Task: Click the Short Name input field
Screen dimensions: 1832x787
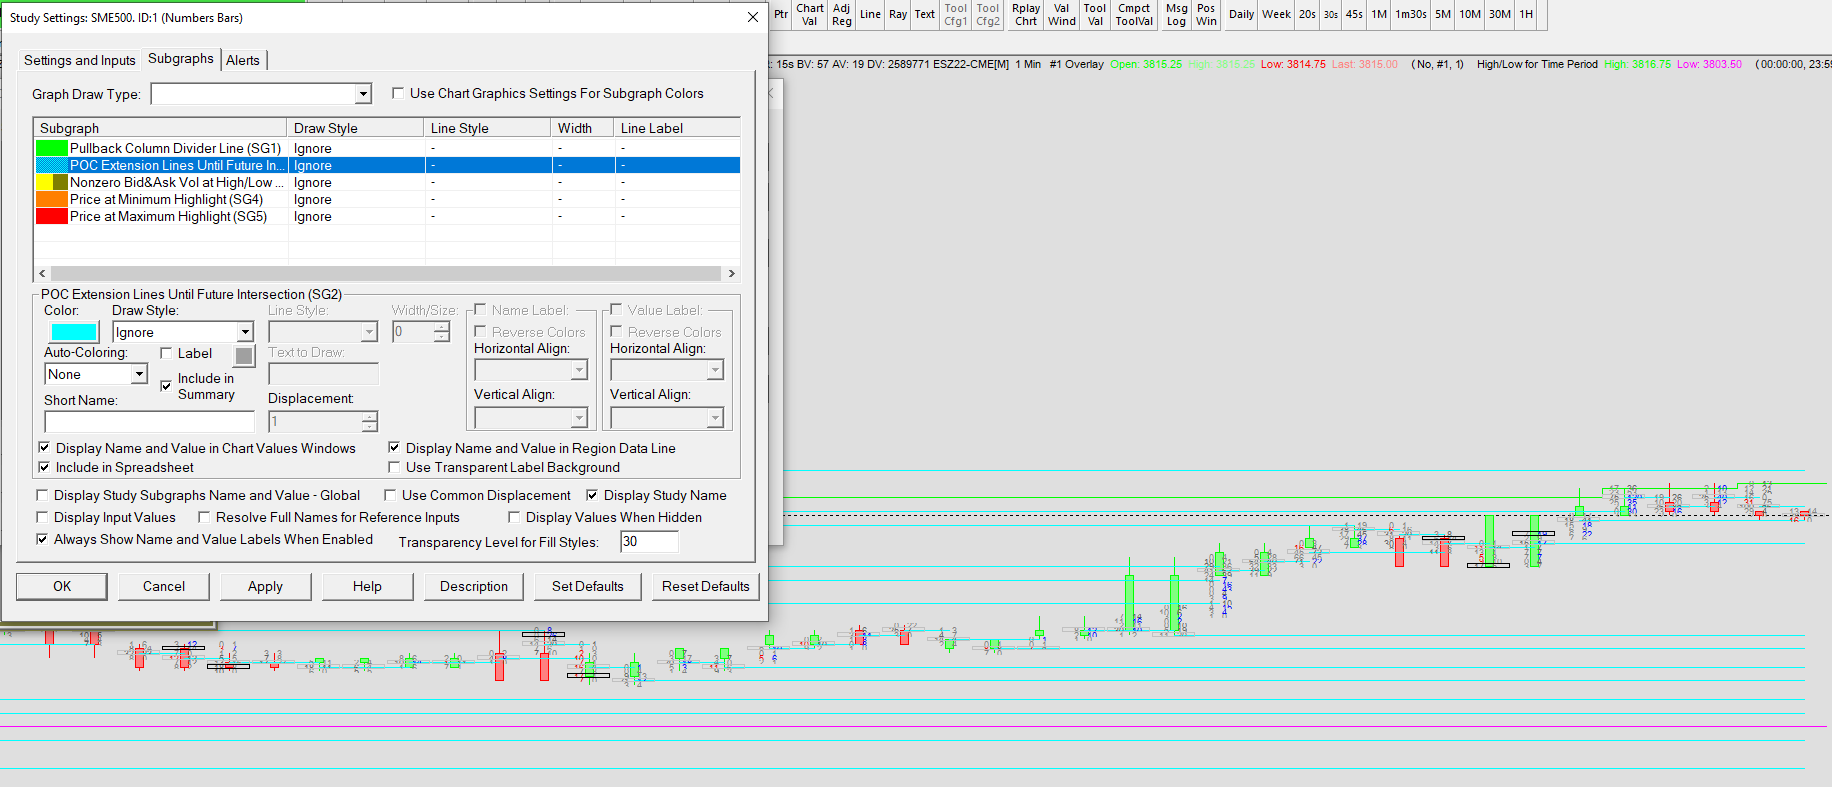Action: click(149, 421)
